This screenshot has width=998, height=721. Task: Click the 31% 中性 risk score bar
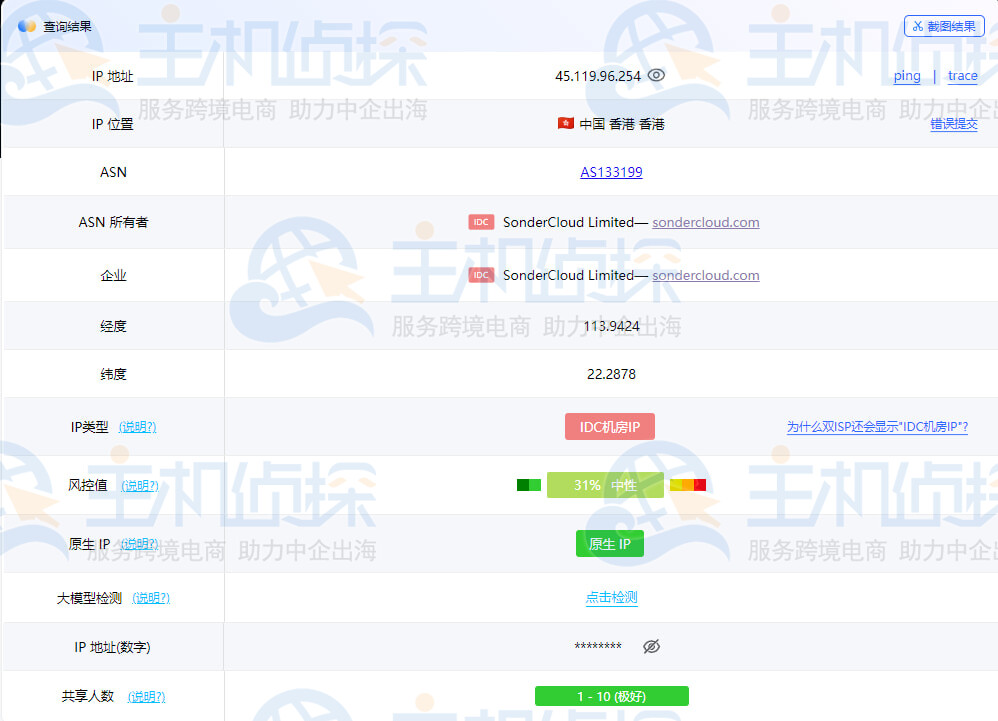click(x=605, y=485)
